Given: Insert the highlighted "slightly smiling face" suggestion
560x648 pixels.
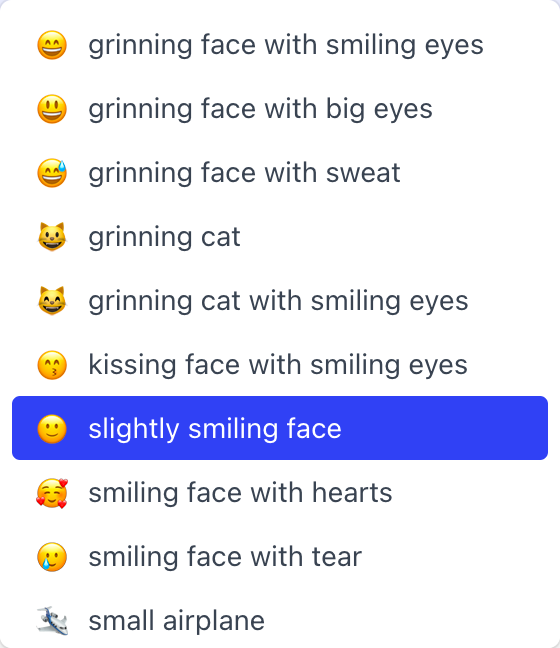Looking at the screenshot, I should pos(280,428).
